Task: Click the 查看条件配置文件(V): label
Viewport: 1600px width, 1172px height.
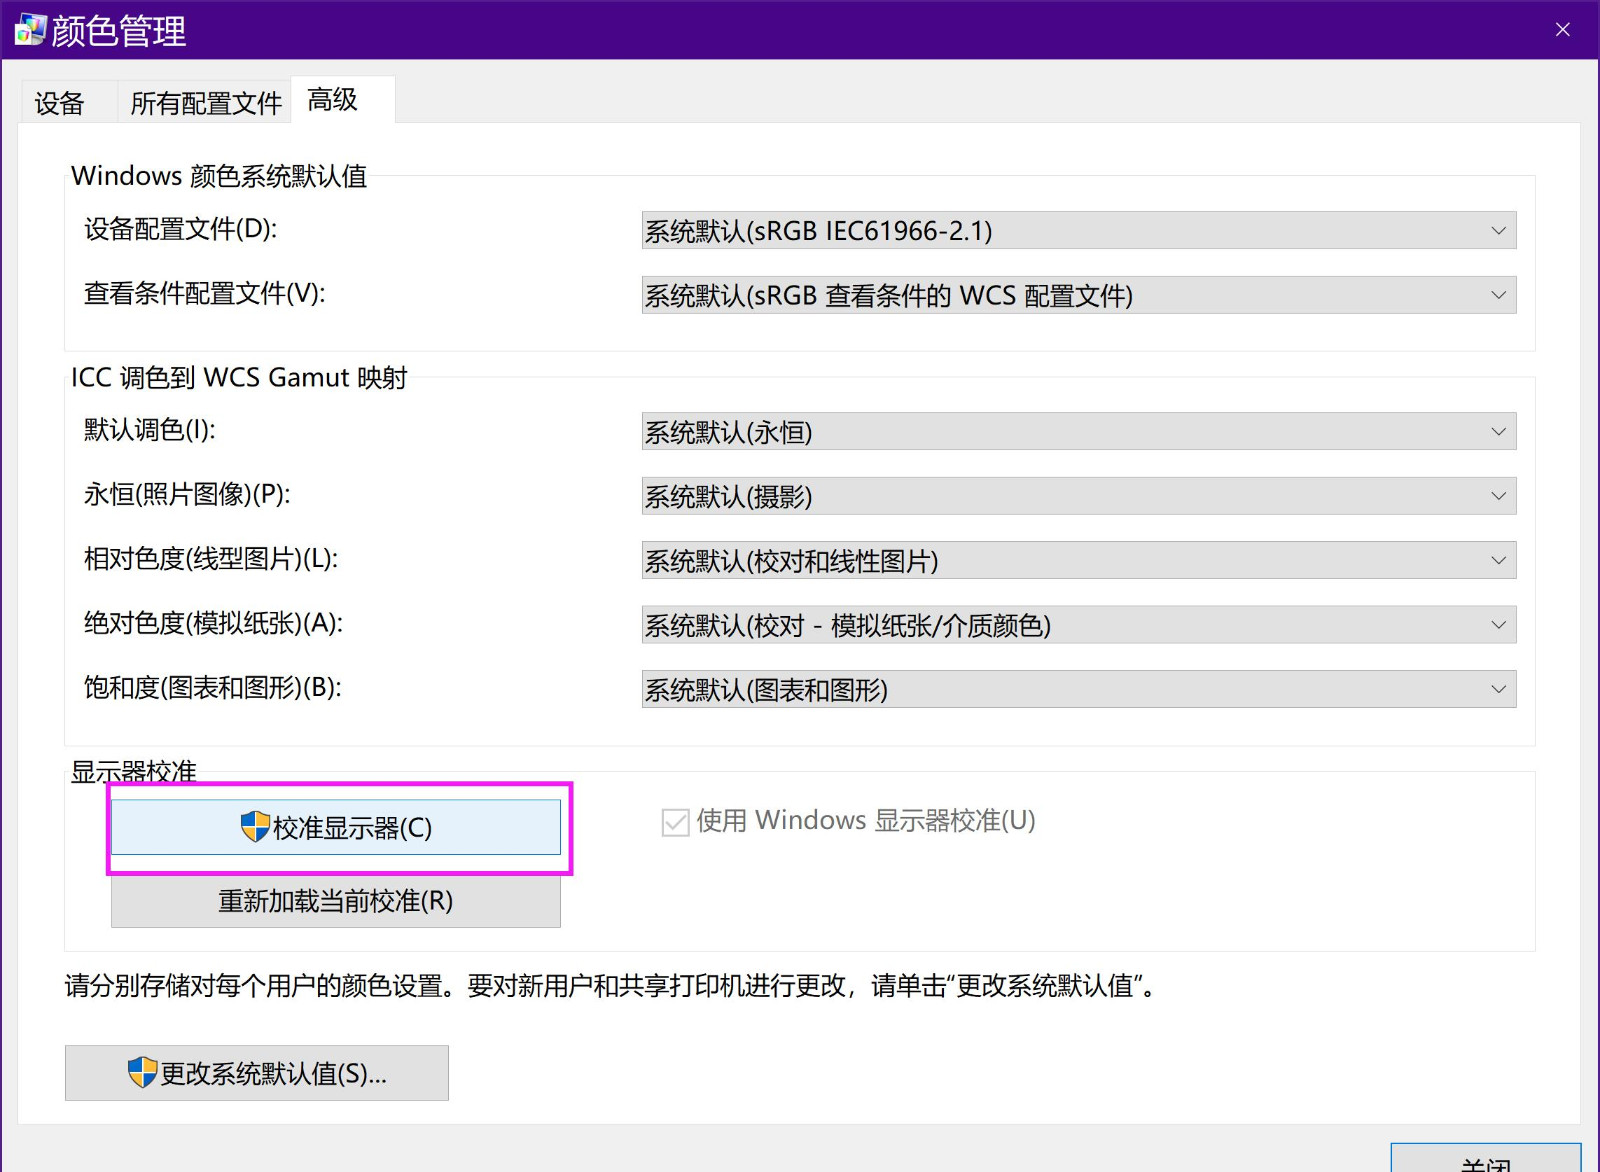Action: tap(205, 293)
